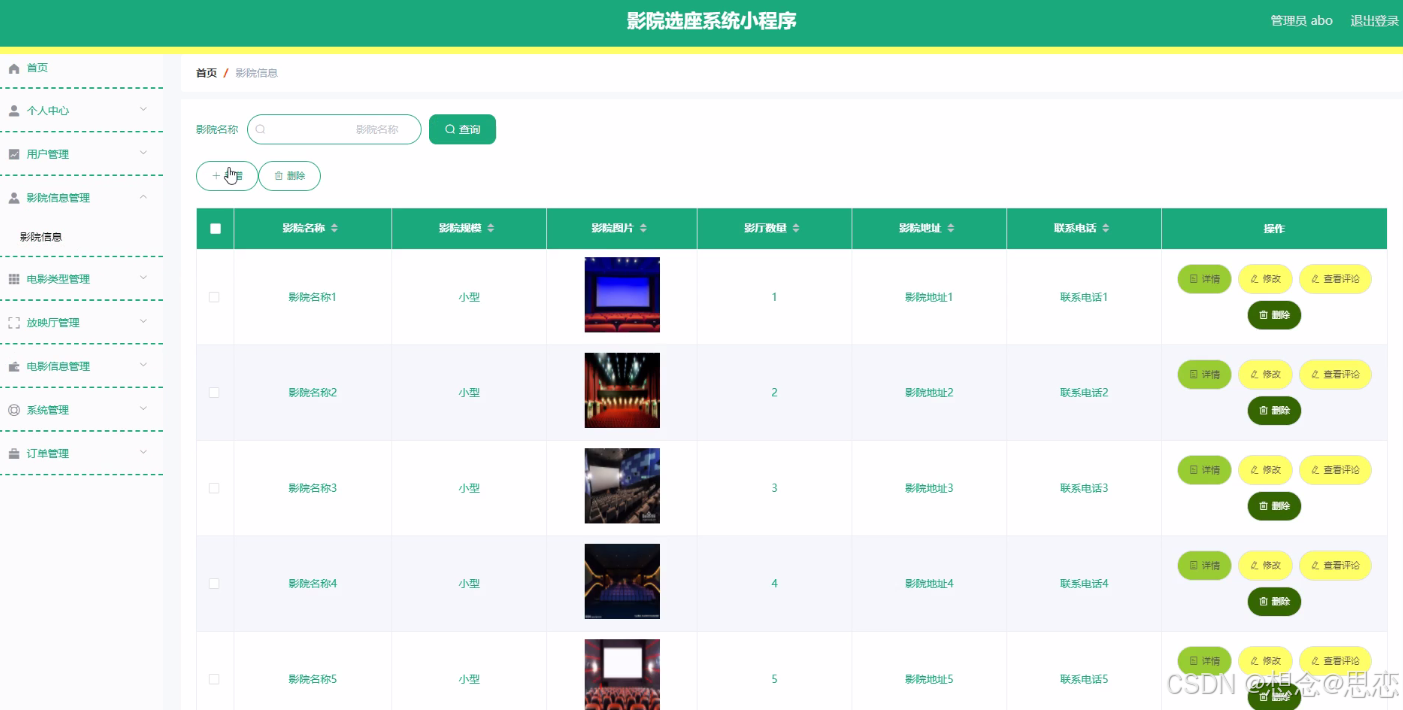Click the outlined 删除 batch delete button

(x=289, y=176)
